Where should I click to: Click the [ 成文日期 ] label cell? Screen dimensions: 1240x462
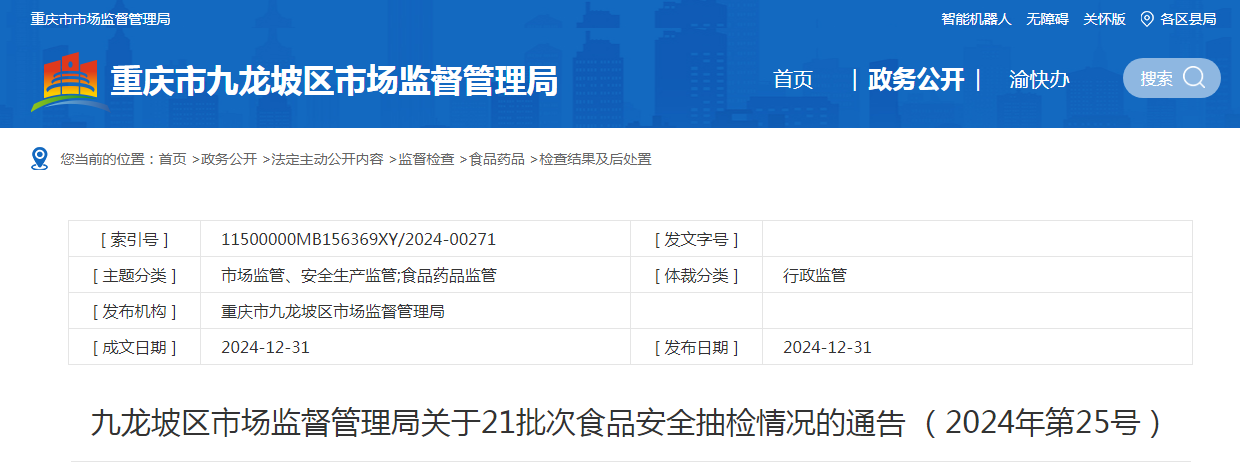point(134,347)
